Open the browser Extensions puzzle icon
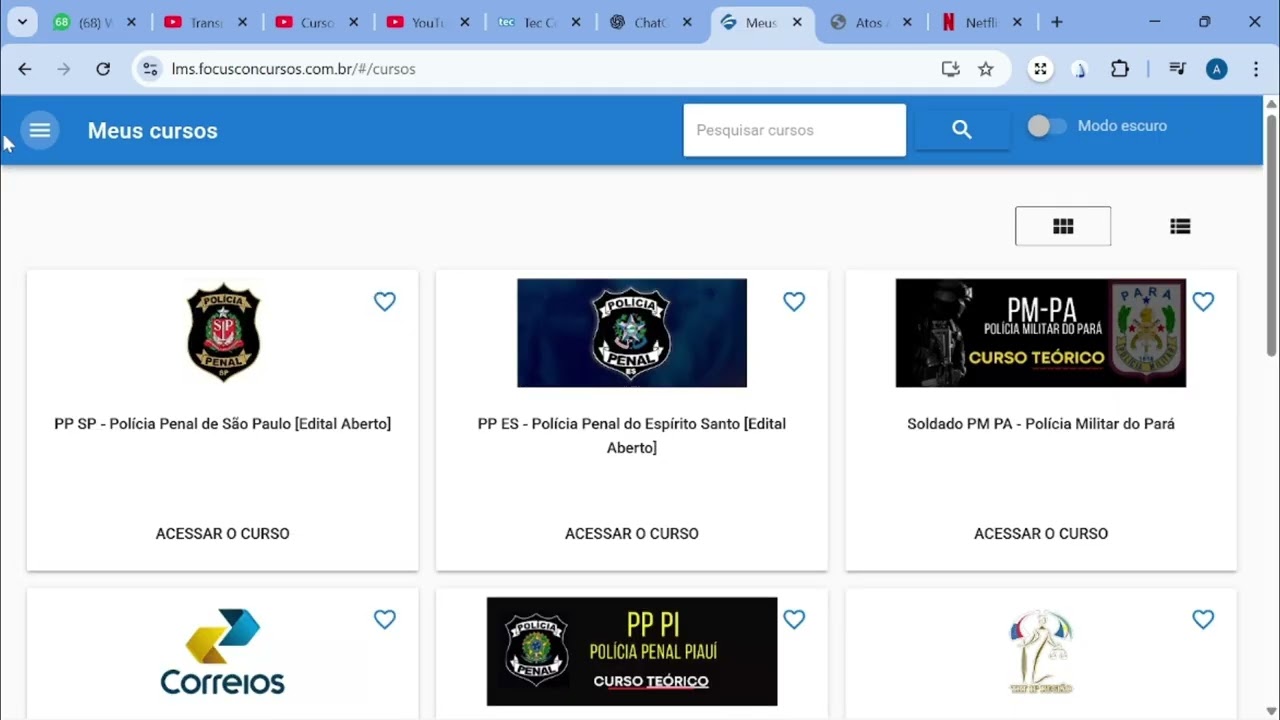The width and height of the screenshot is (1280, 720). click(1120, 69)
